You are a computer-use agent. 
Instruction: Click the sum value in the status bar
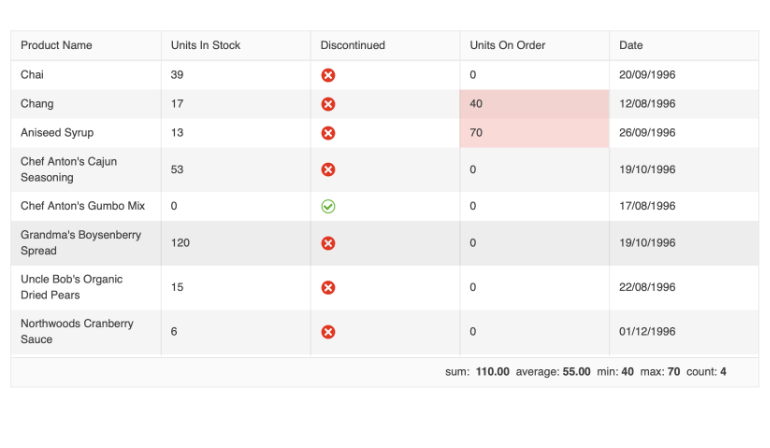[x=492, y=372]
